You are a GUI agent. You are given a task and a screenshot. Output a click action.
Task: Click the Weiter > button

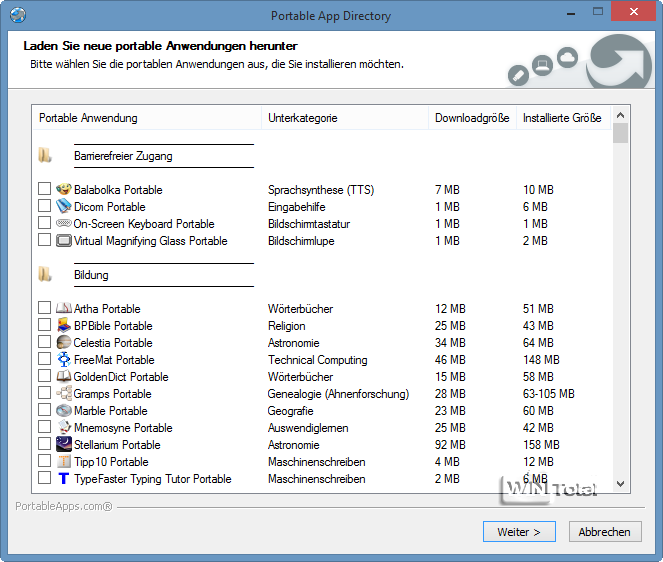[x=519, y=532]
